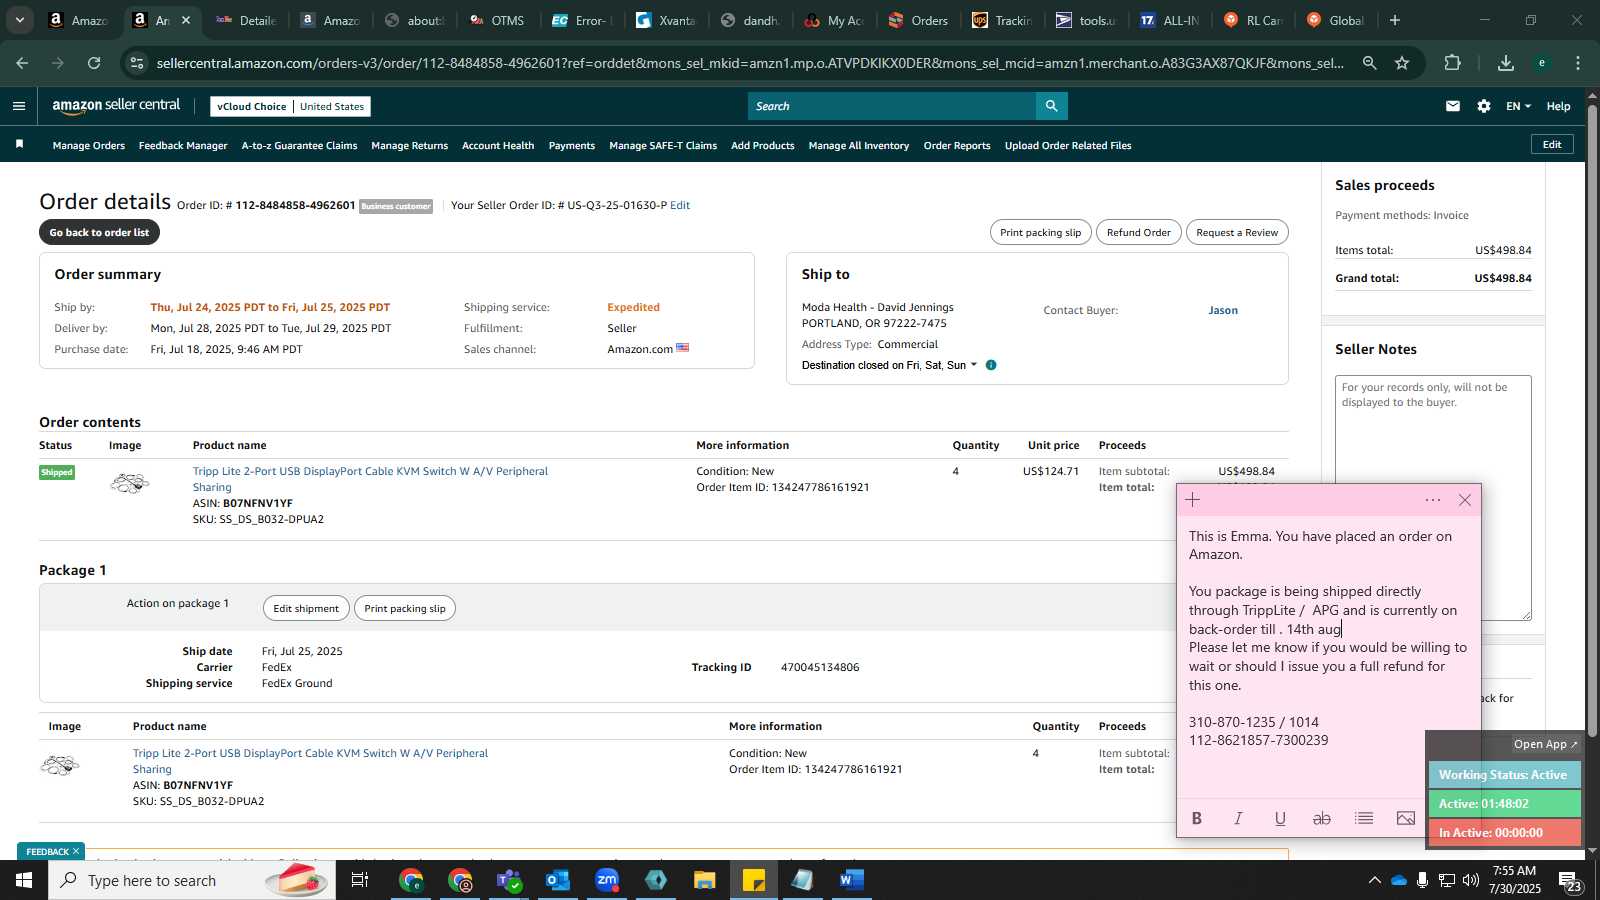Add a new sticky note
Image resolution: width=1600 pixels, height=900 pixels.
(1192, 500)
